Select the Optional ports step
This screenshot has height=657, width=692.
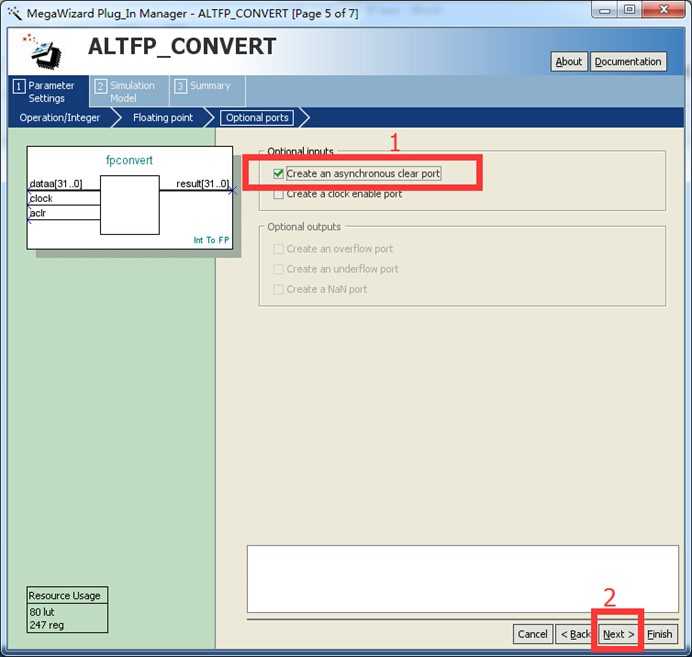click(257, 118)
